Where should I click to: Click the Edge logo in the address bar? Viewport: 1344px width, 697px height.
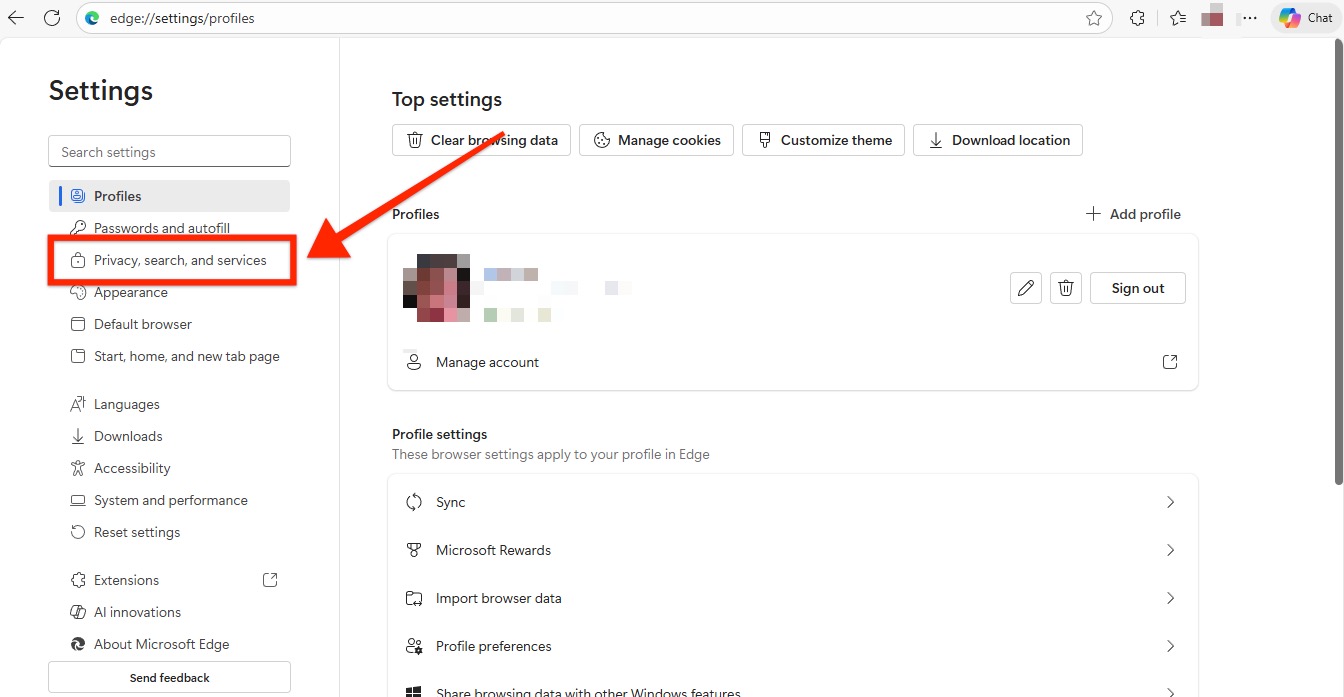coord(93,18)
